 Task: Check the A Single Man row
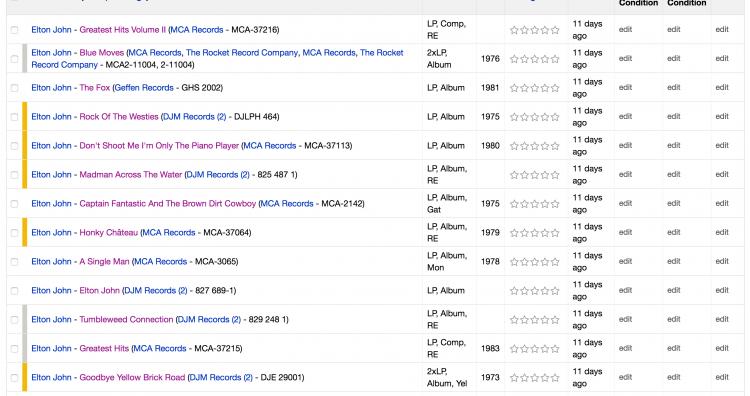14,262
